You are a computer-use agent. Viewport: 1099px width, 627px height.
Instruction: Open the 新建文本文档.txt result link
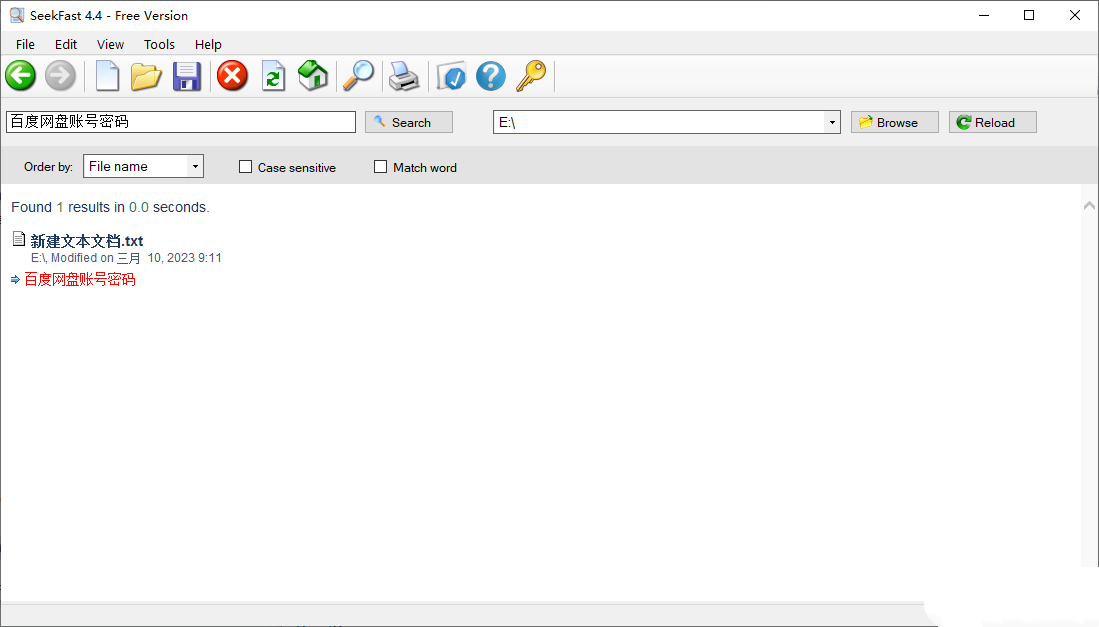pos(87,241)
